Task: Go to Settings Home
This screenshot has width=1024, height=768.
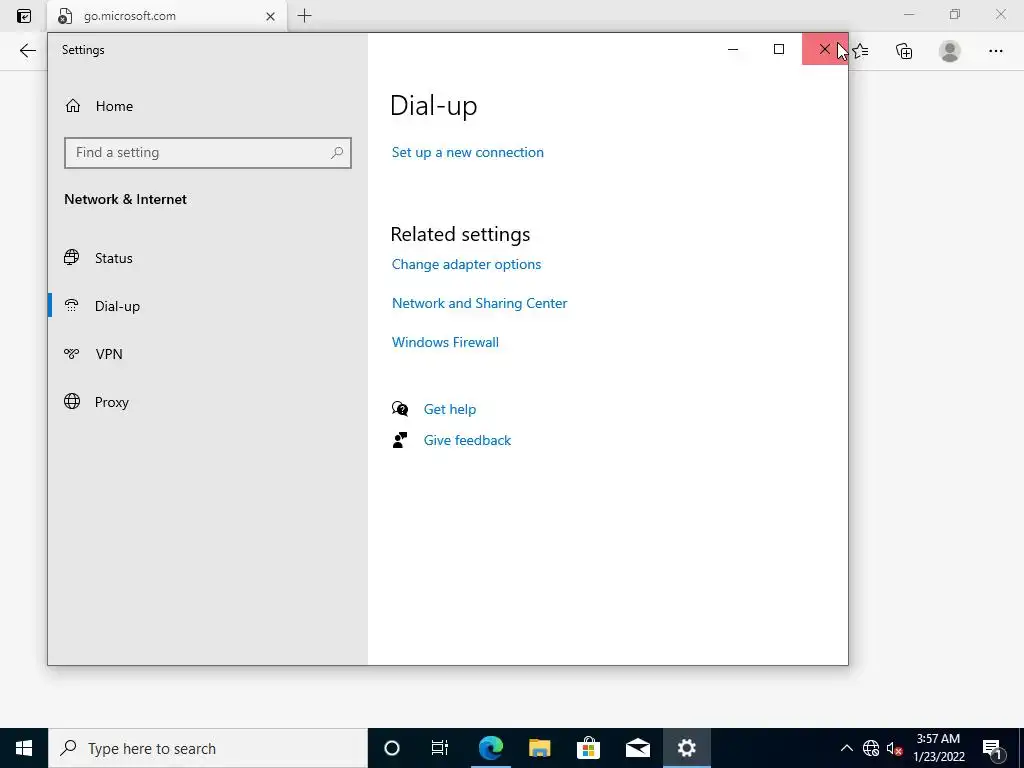Action: click(99, 106)
